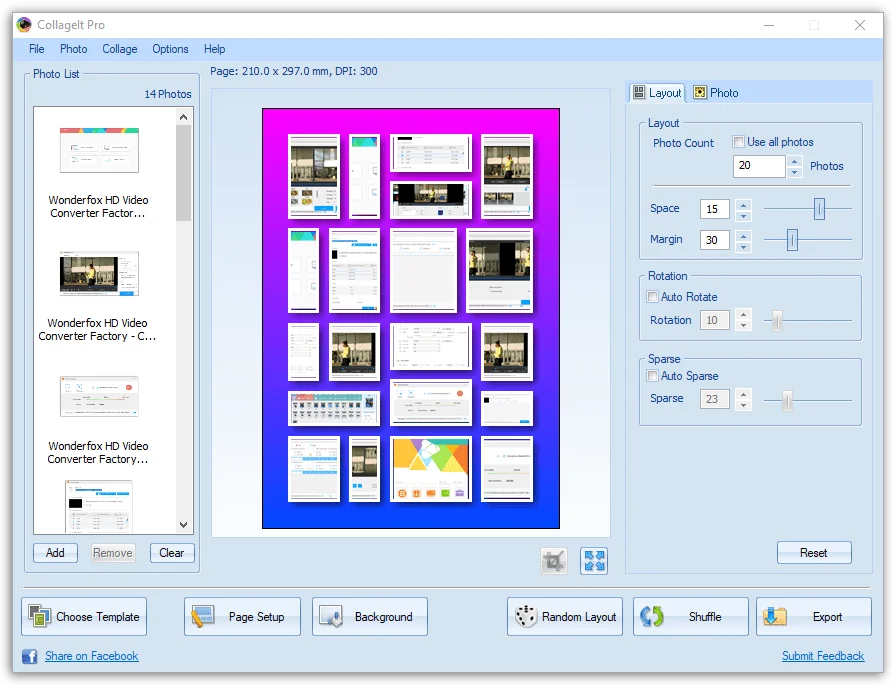896x685 pixels.
Task: Click the Photo Count input field
Action: click(x=759, y=166)
